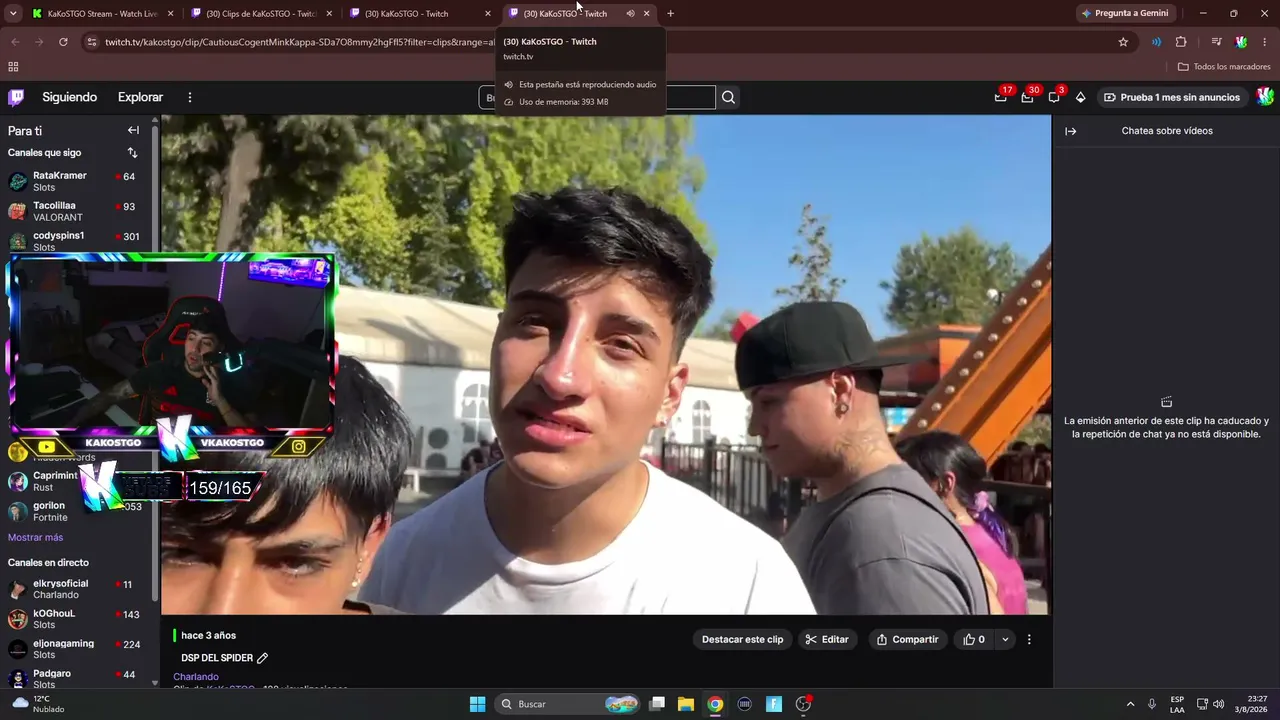Open the tab search dropdown in Chrome
Screen dimensions: 1280x720
(x=13, y=14)
